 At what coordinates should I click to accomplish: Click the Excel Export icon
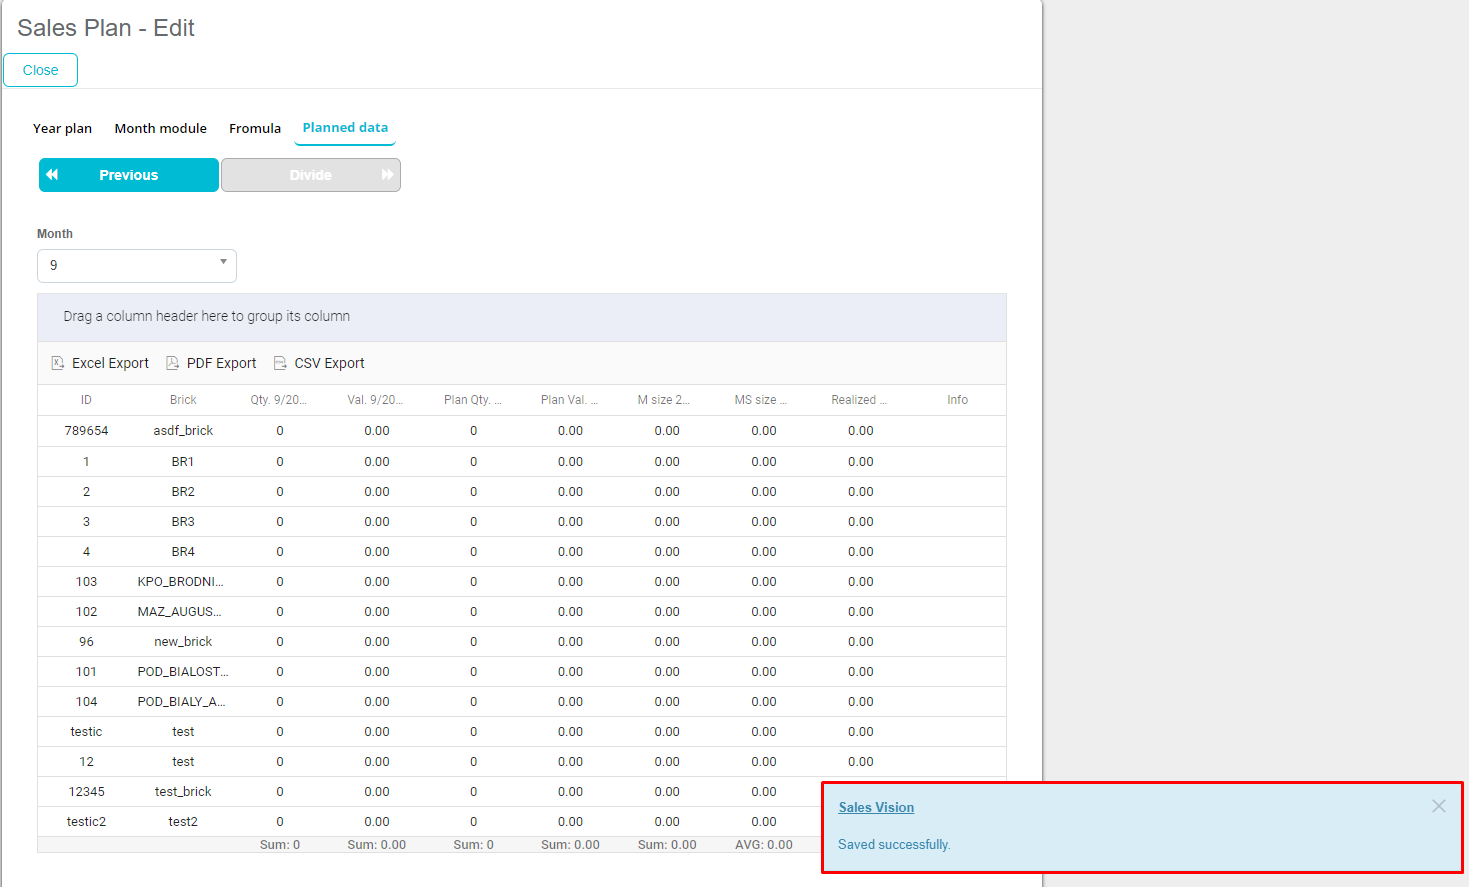(x=58, y=363)
